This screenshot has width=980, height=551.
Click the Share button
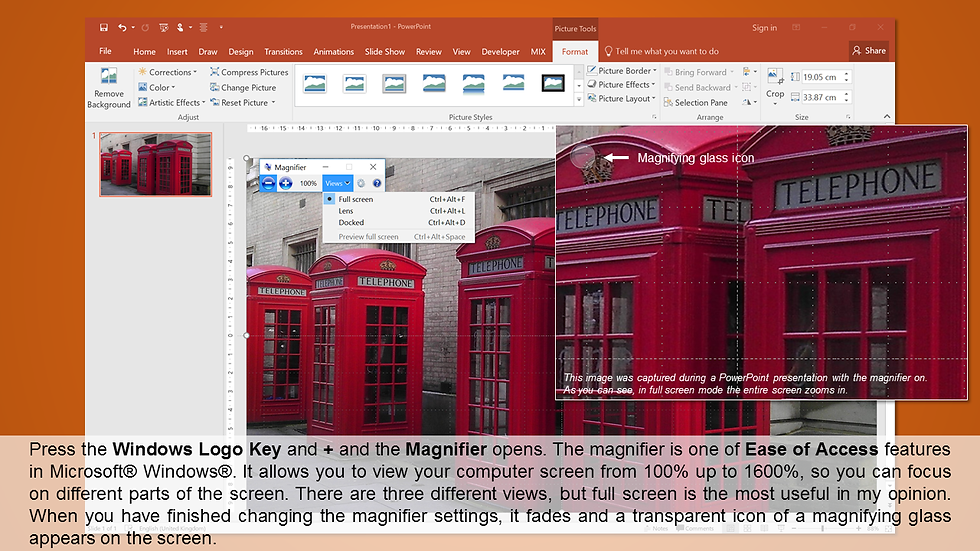(869, 51)
